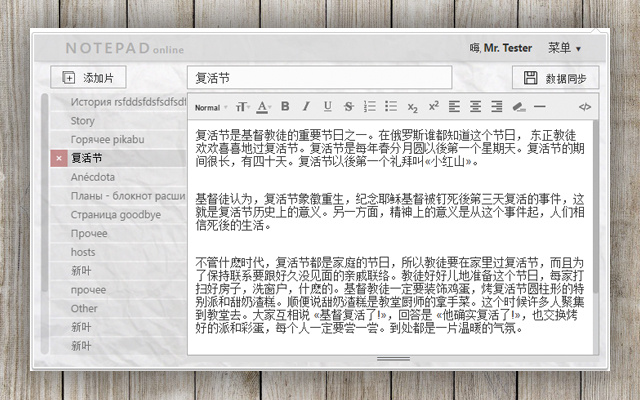Open the Горячее pikabu note
640x400 pixels.
118,139
